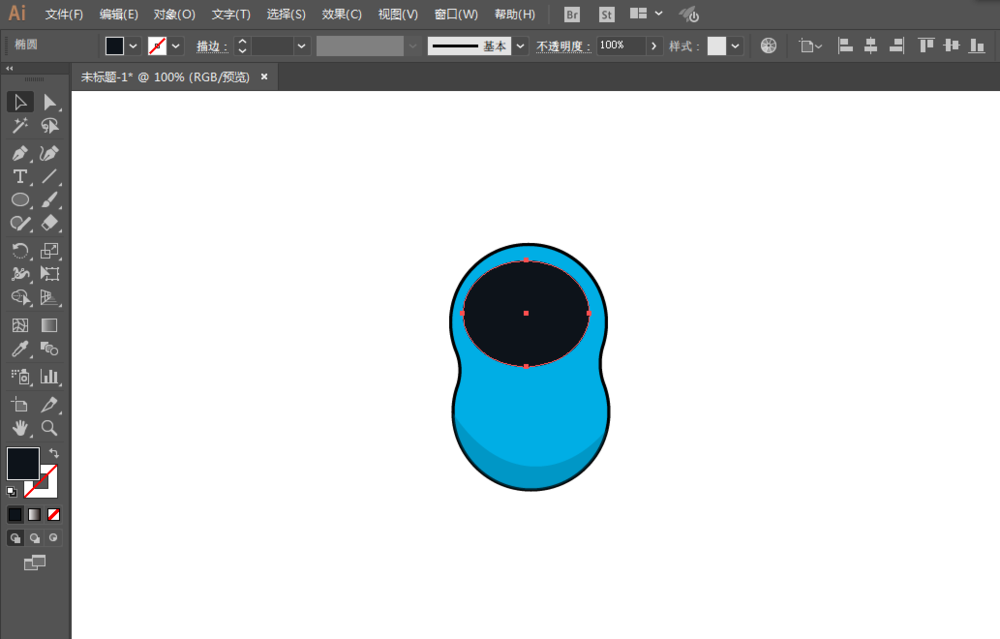
Task: Choose the Rotate tool
Action: click(x=20, y=251)
